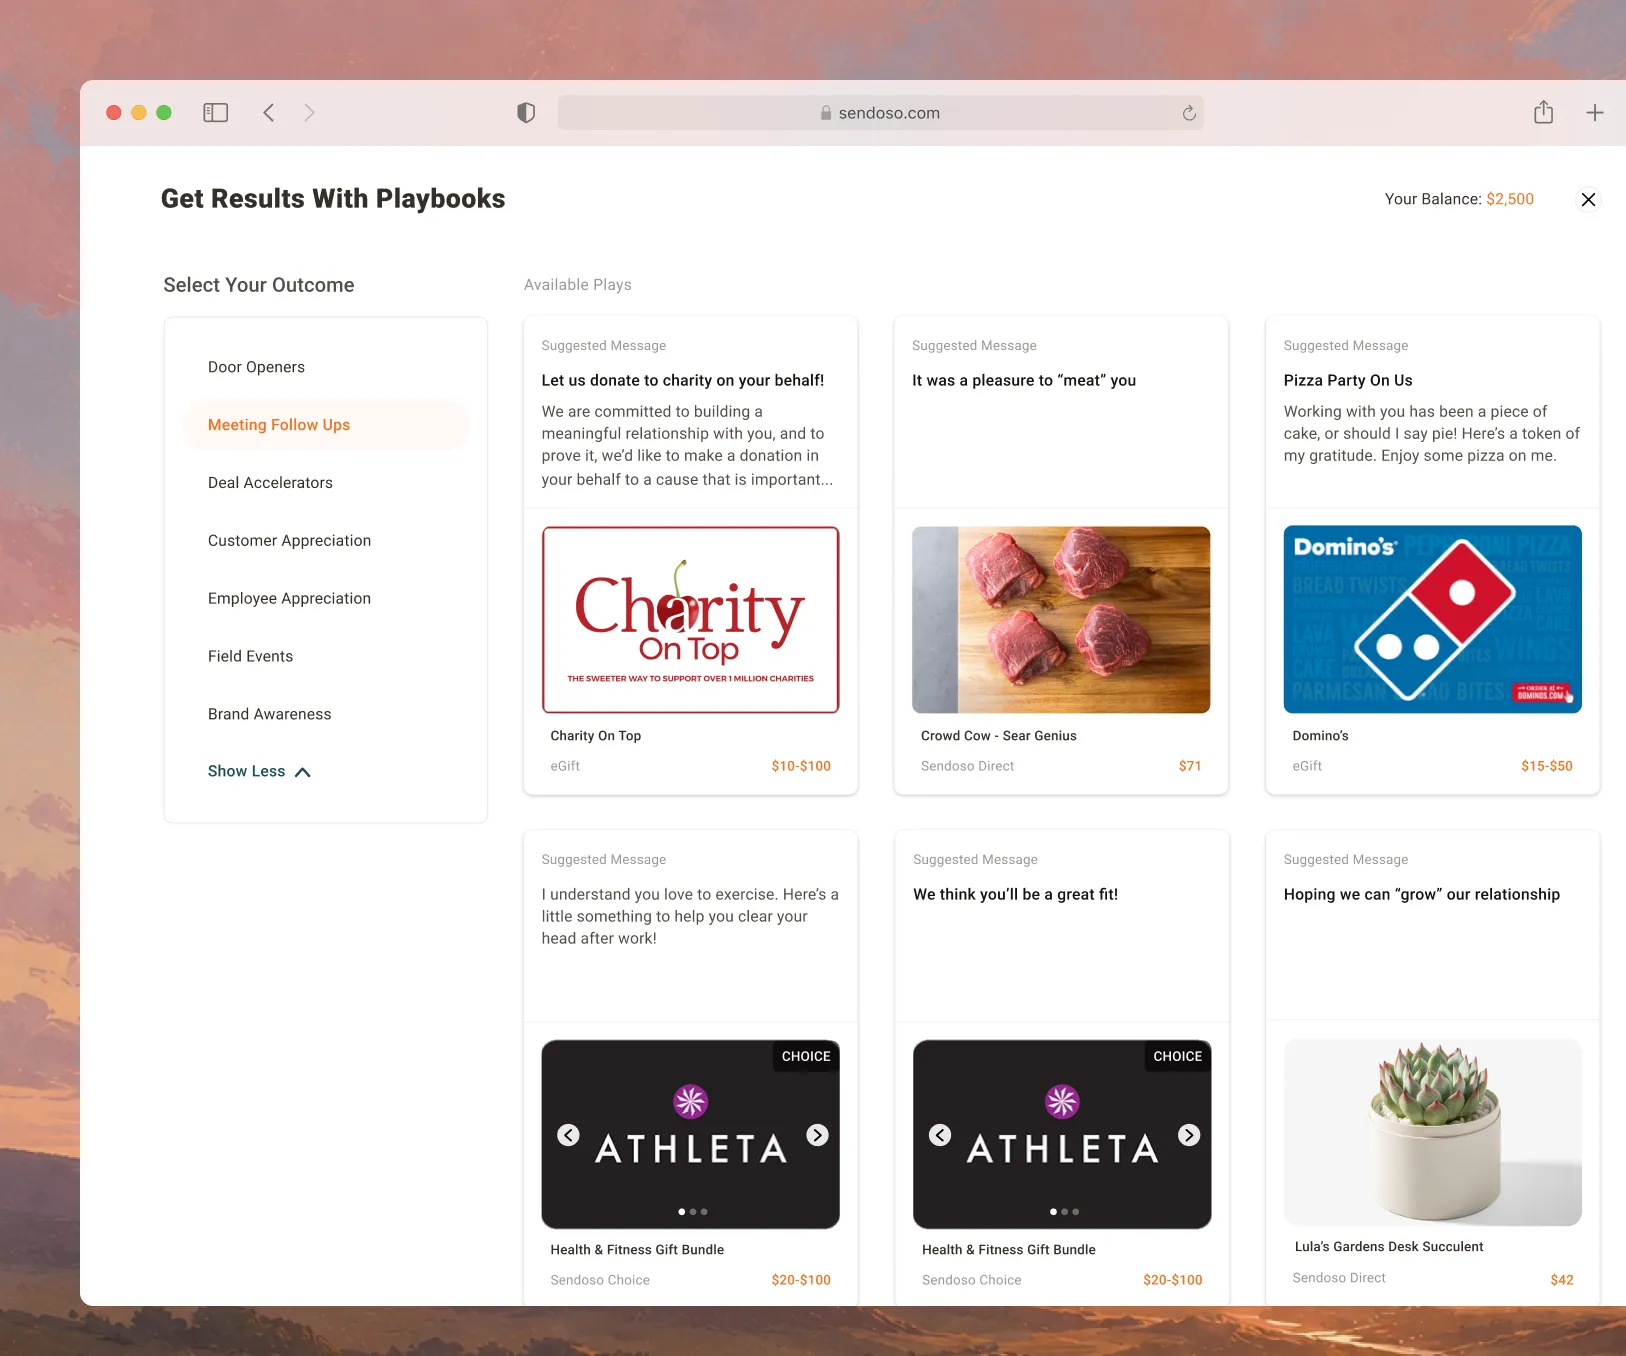Choose Customer Appreciation outcome

[x=289, y=541]
